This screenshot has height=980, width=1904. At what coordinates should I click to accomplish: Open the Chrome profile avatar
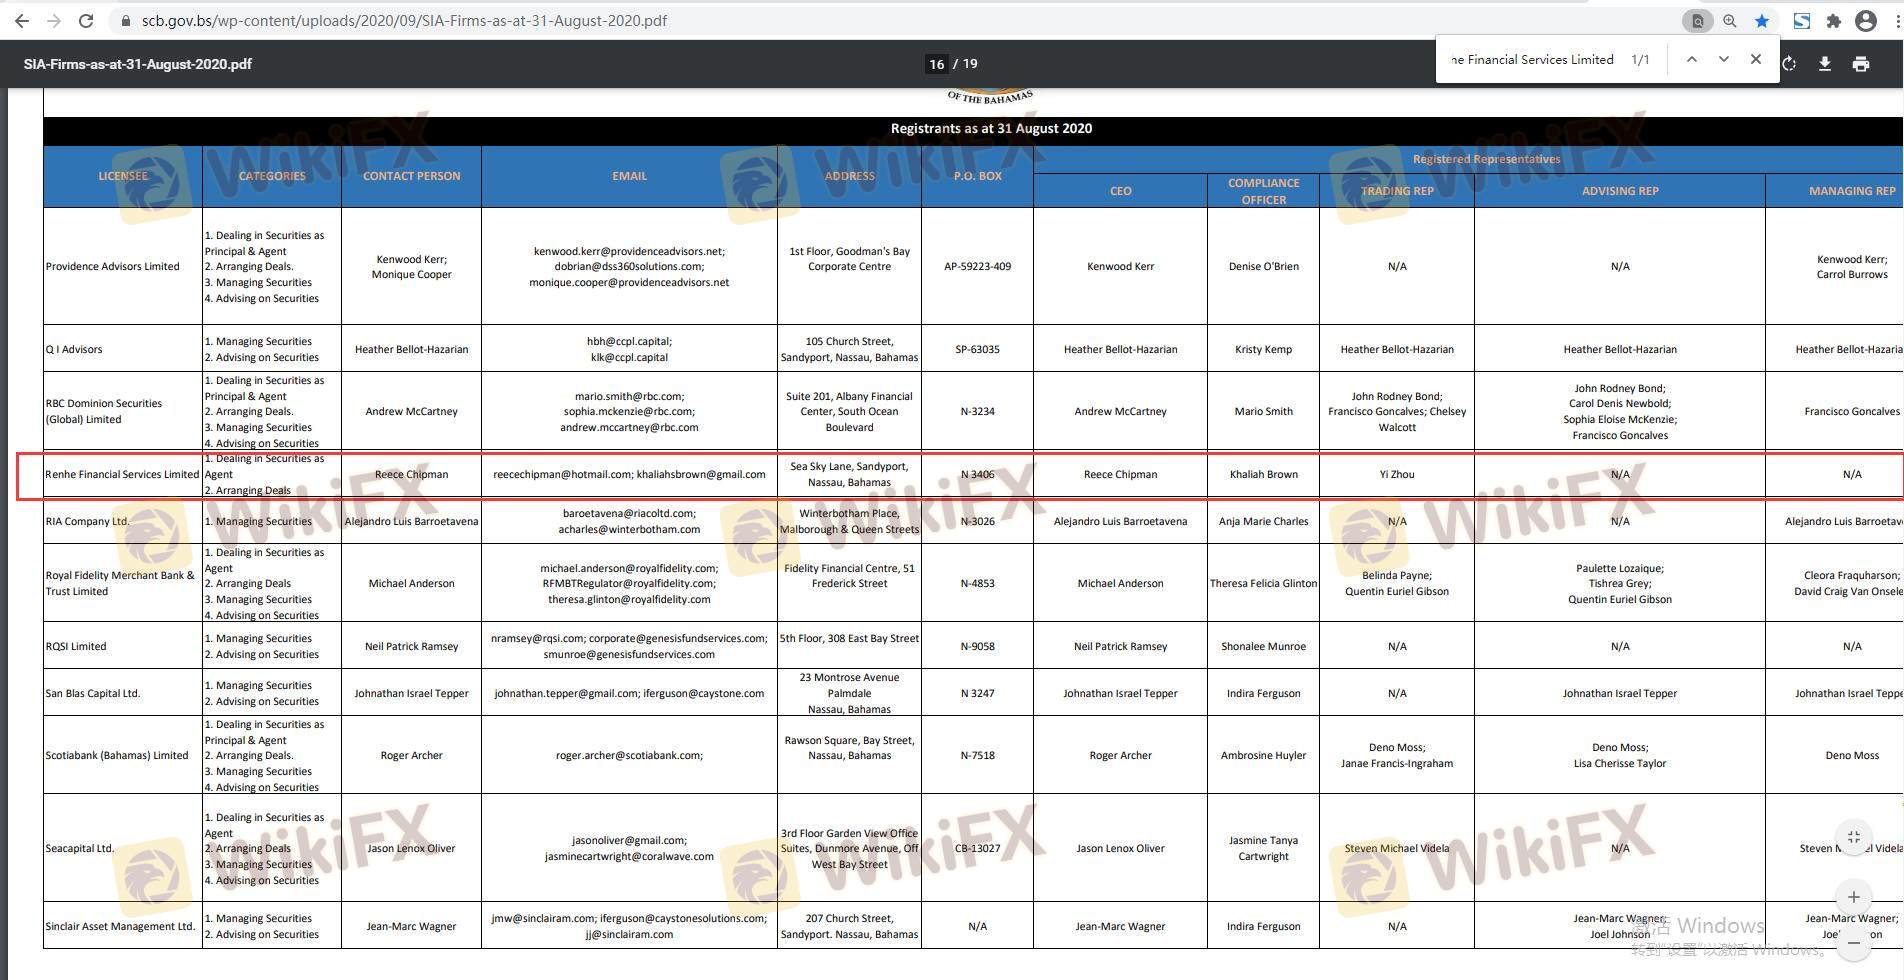(x=1866, y=20)
